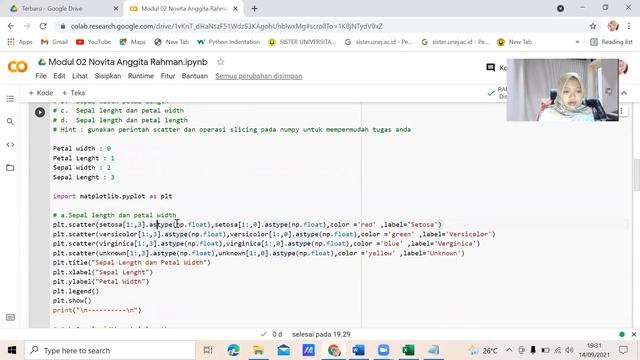Click the Type here to search box
The height and width of the screenshot is (360, 640).
point(110,350)
